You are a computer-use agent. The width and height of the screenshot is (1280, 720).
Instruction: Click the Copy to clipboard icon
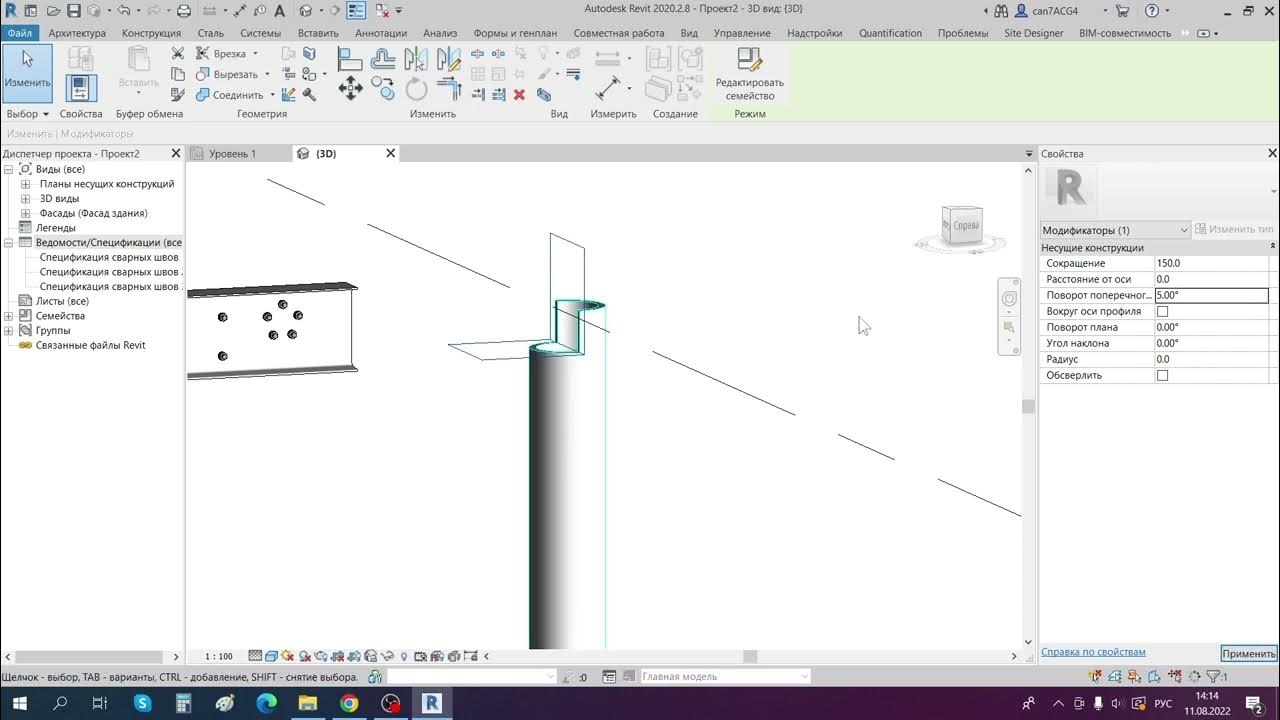coord(178,74)
